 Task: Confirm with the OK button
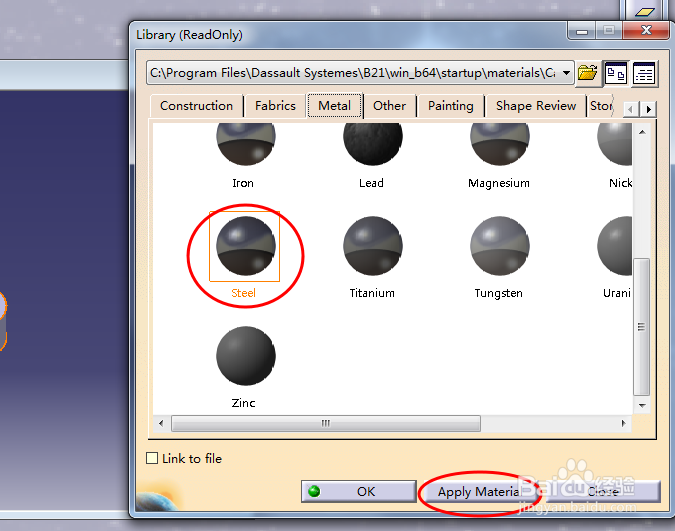(x=359, y=491)
